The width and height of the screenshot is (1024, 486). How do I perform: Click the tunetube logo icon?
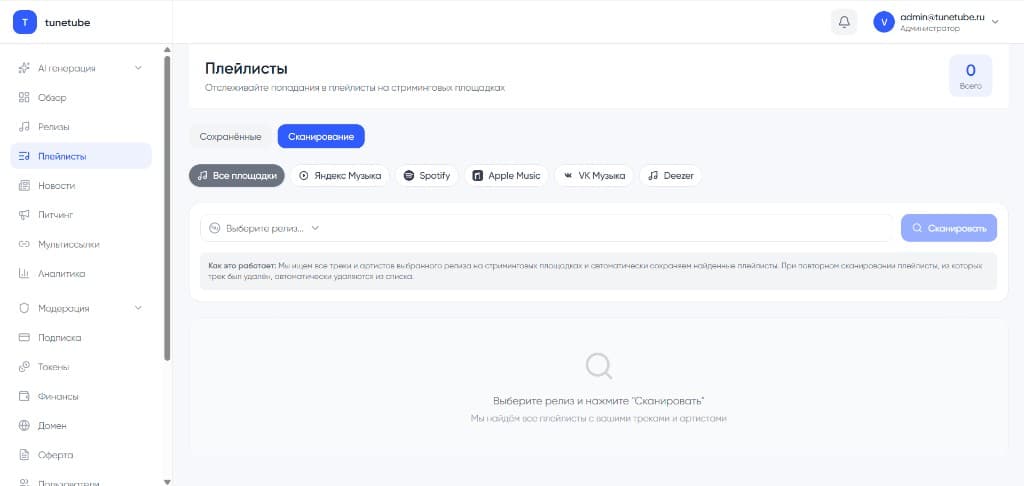click(25, 22)
